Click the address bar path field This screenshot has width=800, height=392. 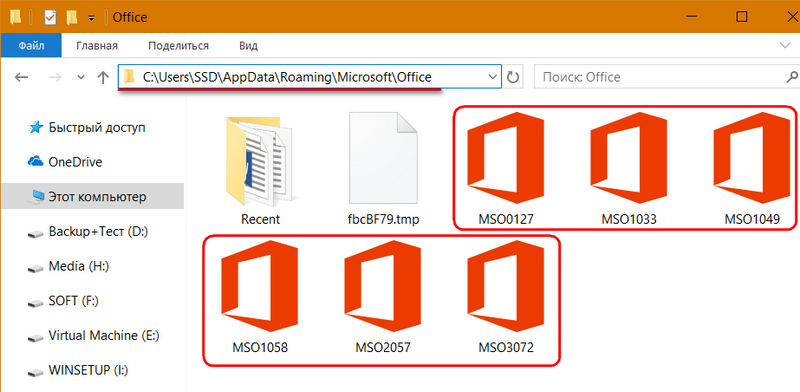[310, 77]
